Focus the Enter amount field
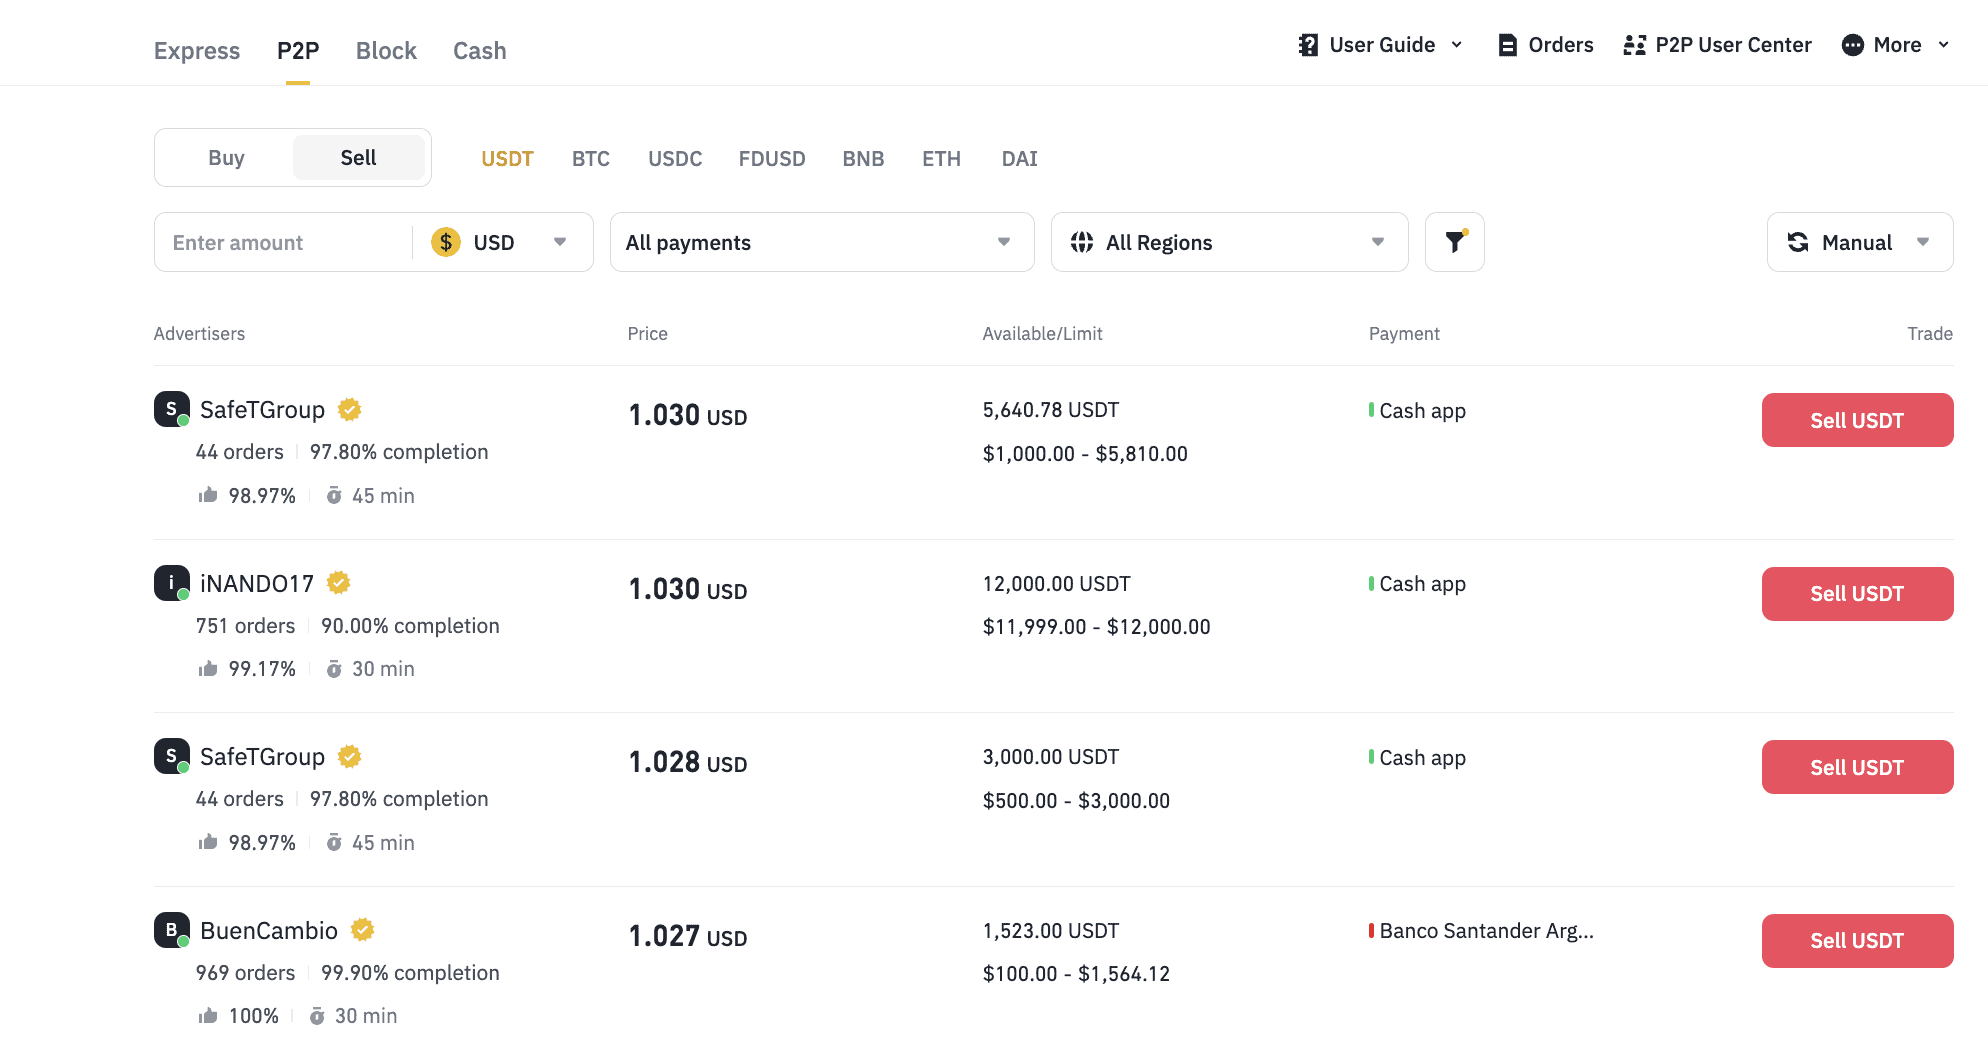The height and width of the screenshot is (1050, 1988). click(x=284, y=242)
